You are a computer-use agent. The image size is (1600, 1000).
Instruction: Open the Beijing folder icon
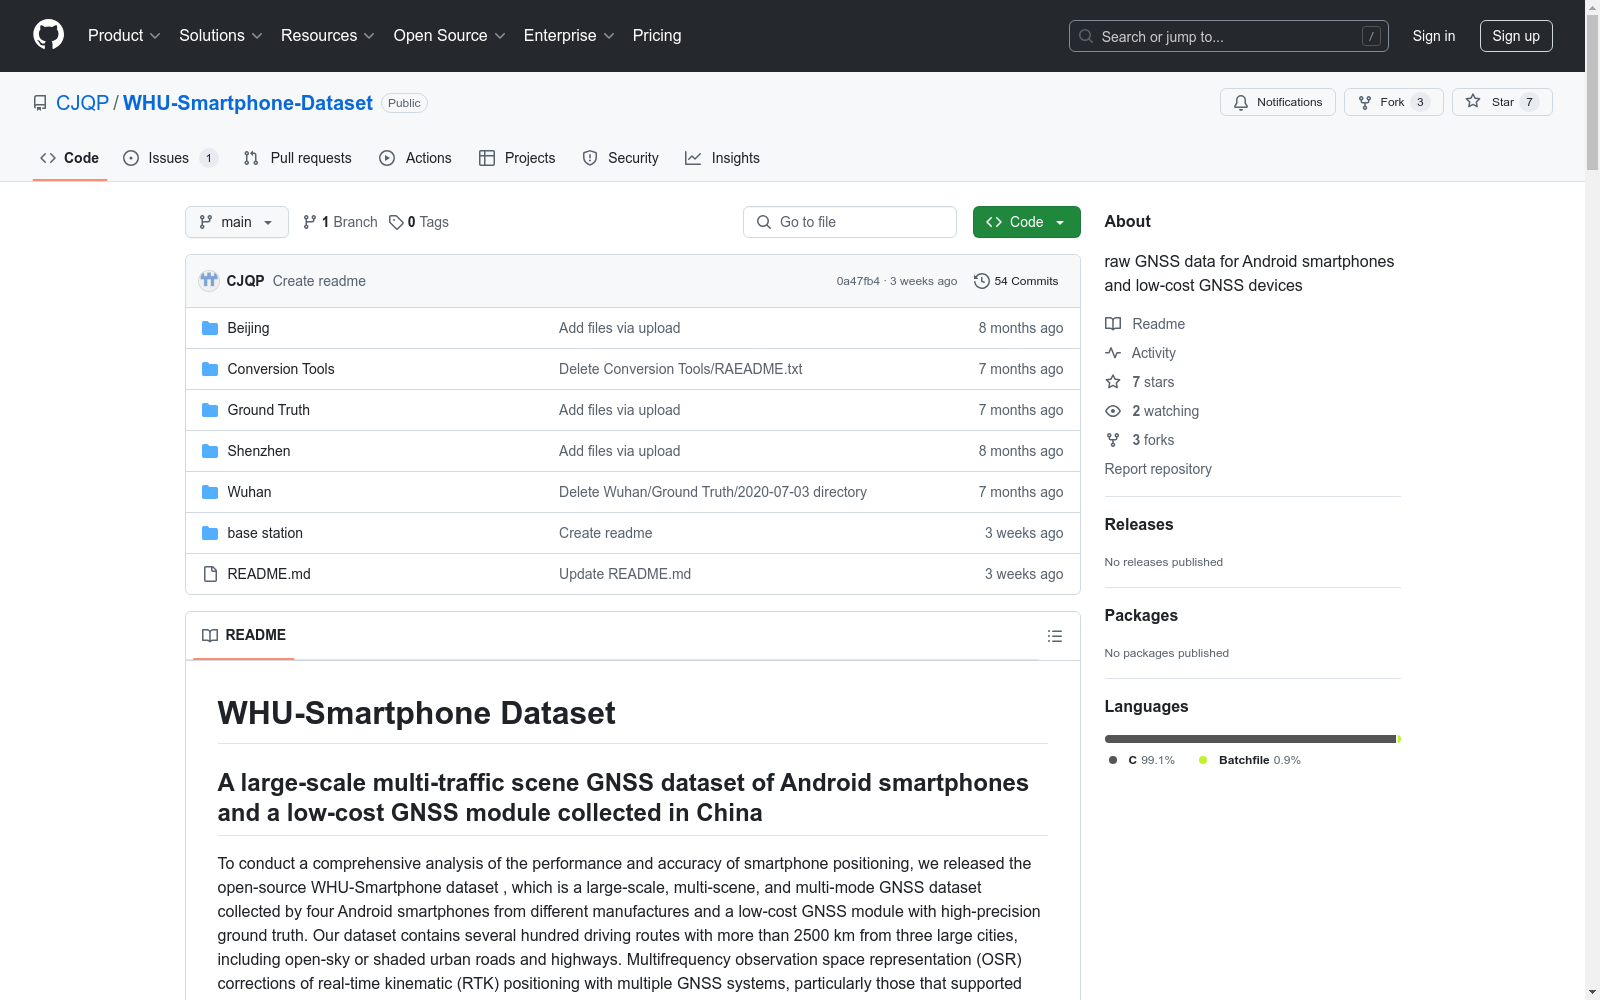point(209,327)
